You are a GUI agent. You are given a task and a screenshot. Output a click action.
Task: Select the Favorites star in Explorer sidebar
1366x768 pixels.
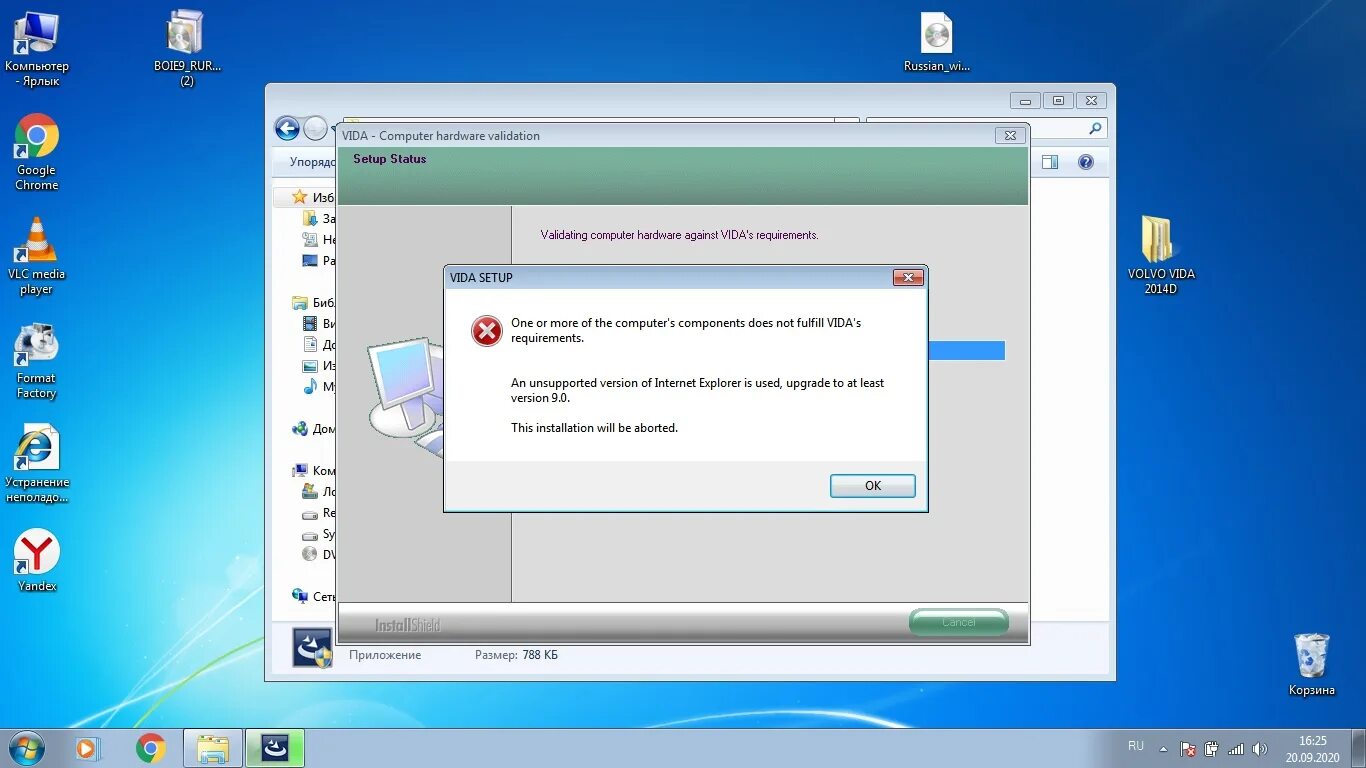[x=298, y=197]
